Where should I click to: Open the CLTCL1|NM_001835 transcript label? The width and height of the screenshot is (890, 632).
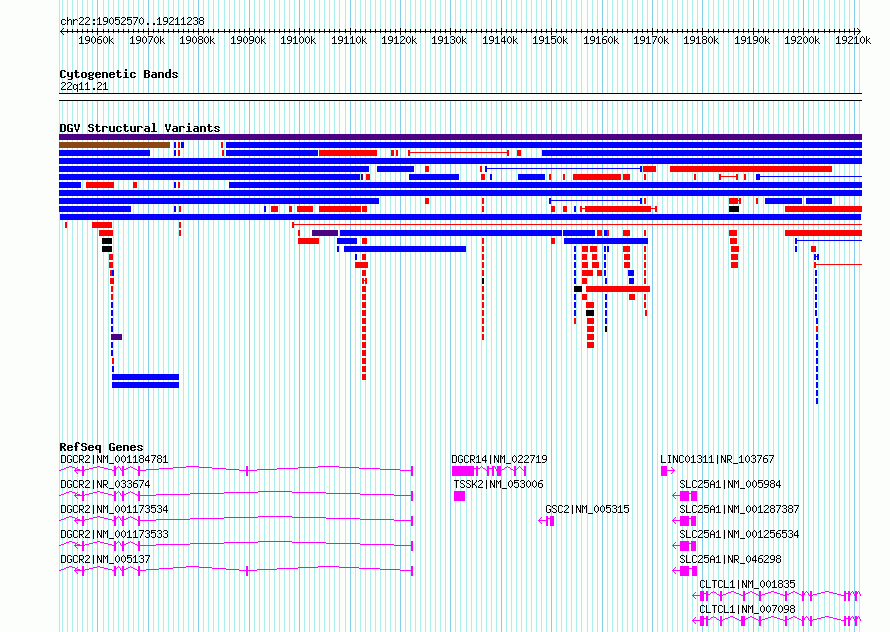(747, 584)
